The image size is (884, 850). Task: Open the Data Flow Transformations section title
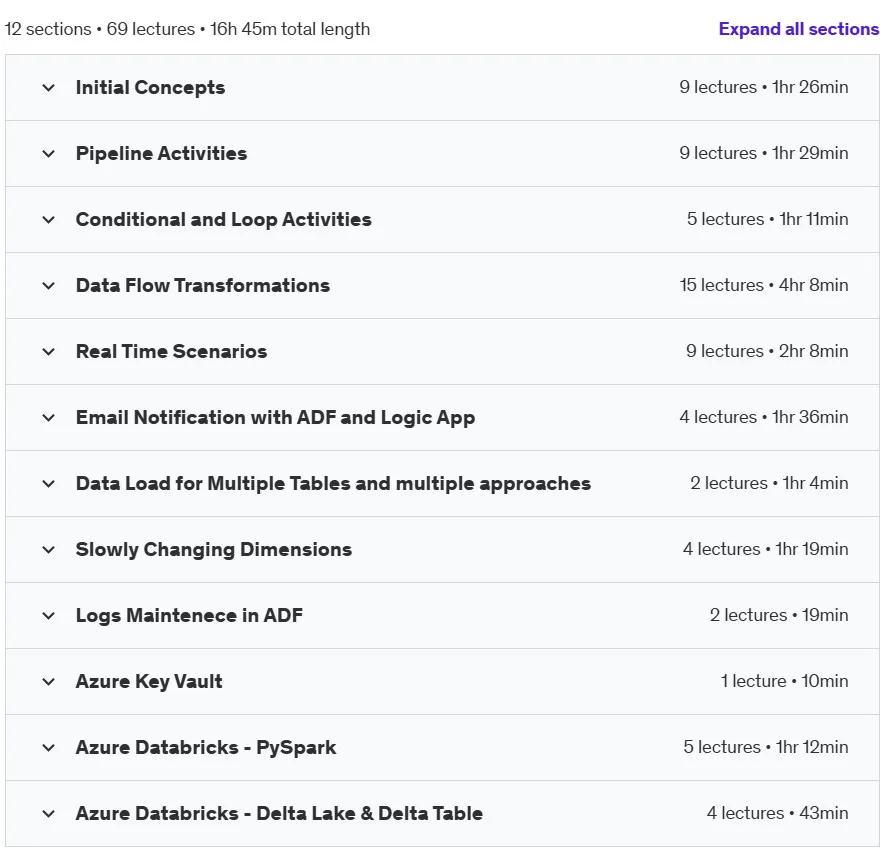pos(203,285)
